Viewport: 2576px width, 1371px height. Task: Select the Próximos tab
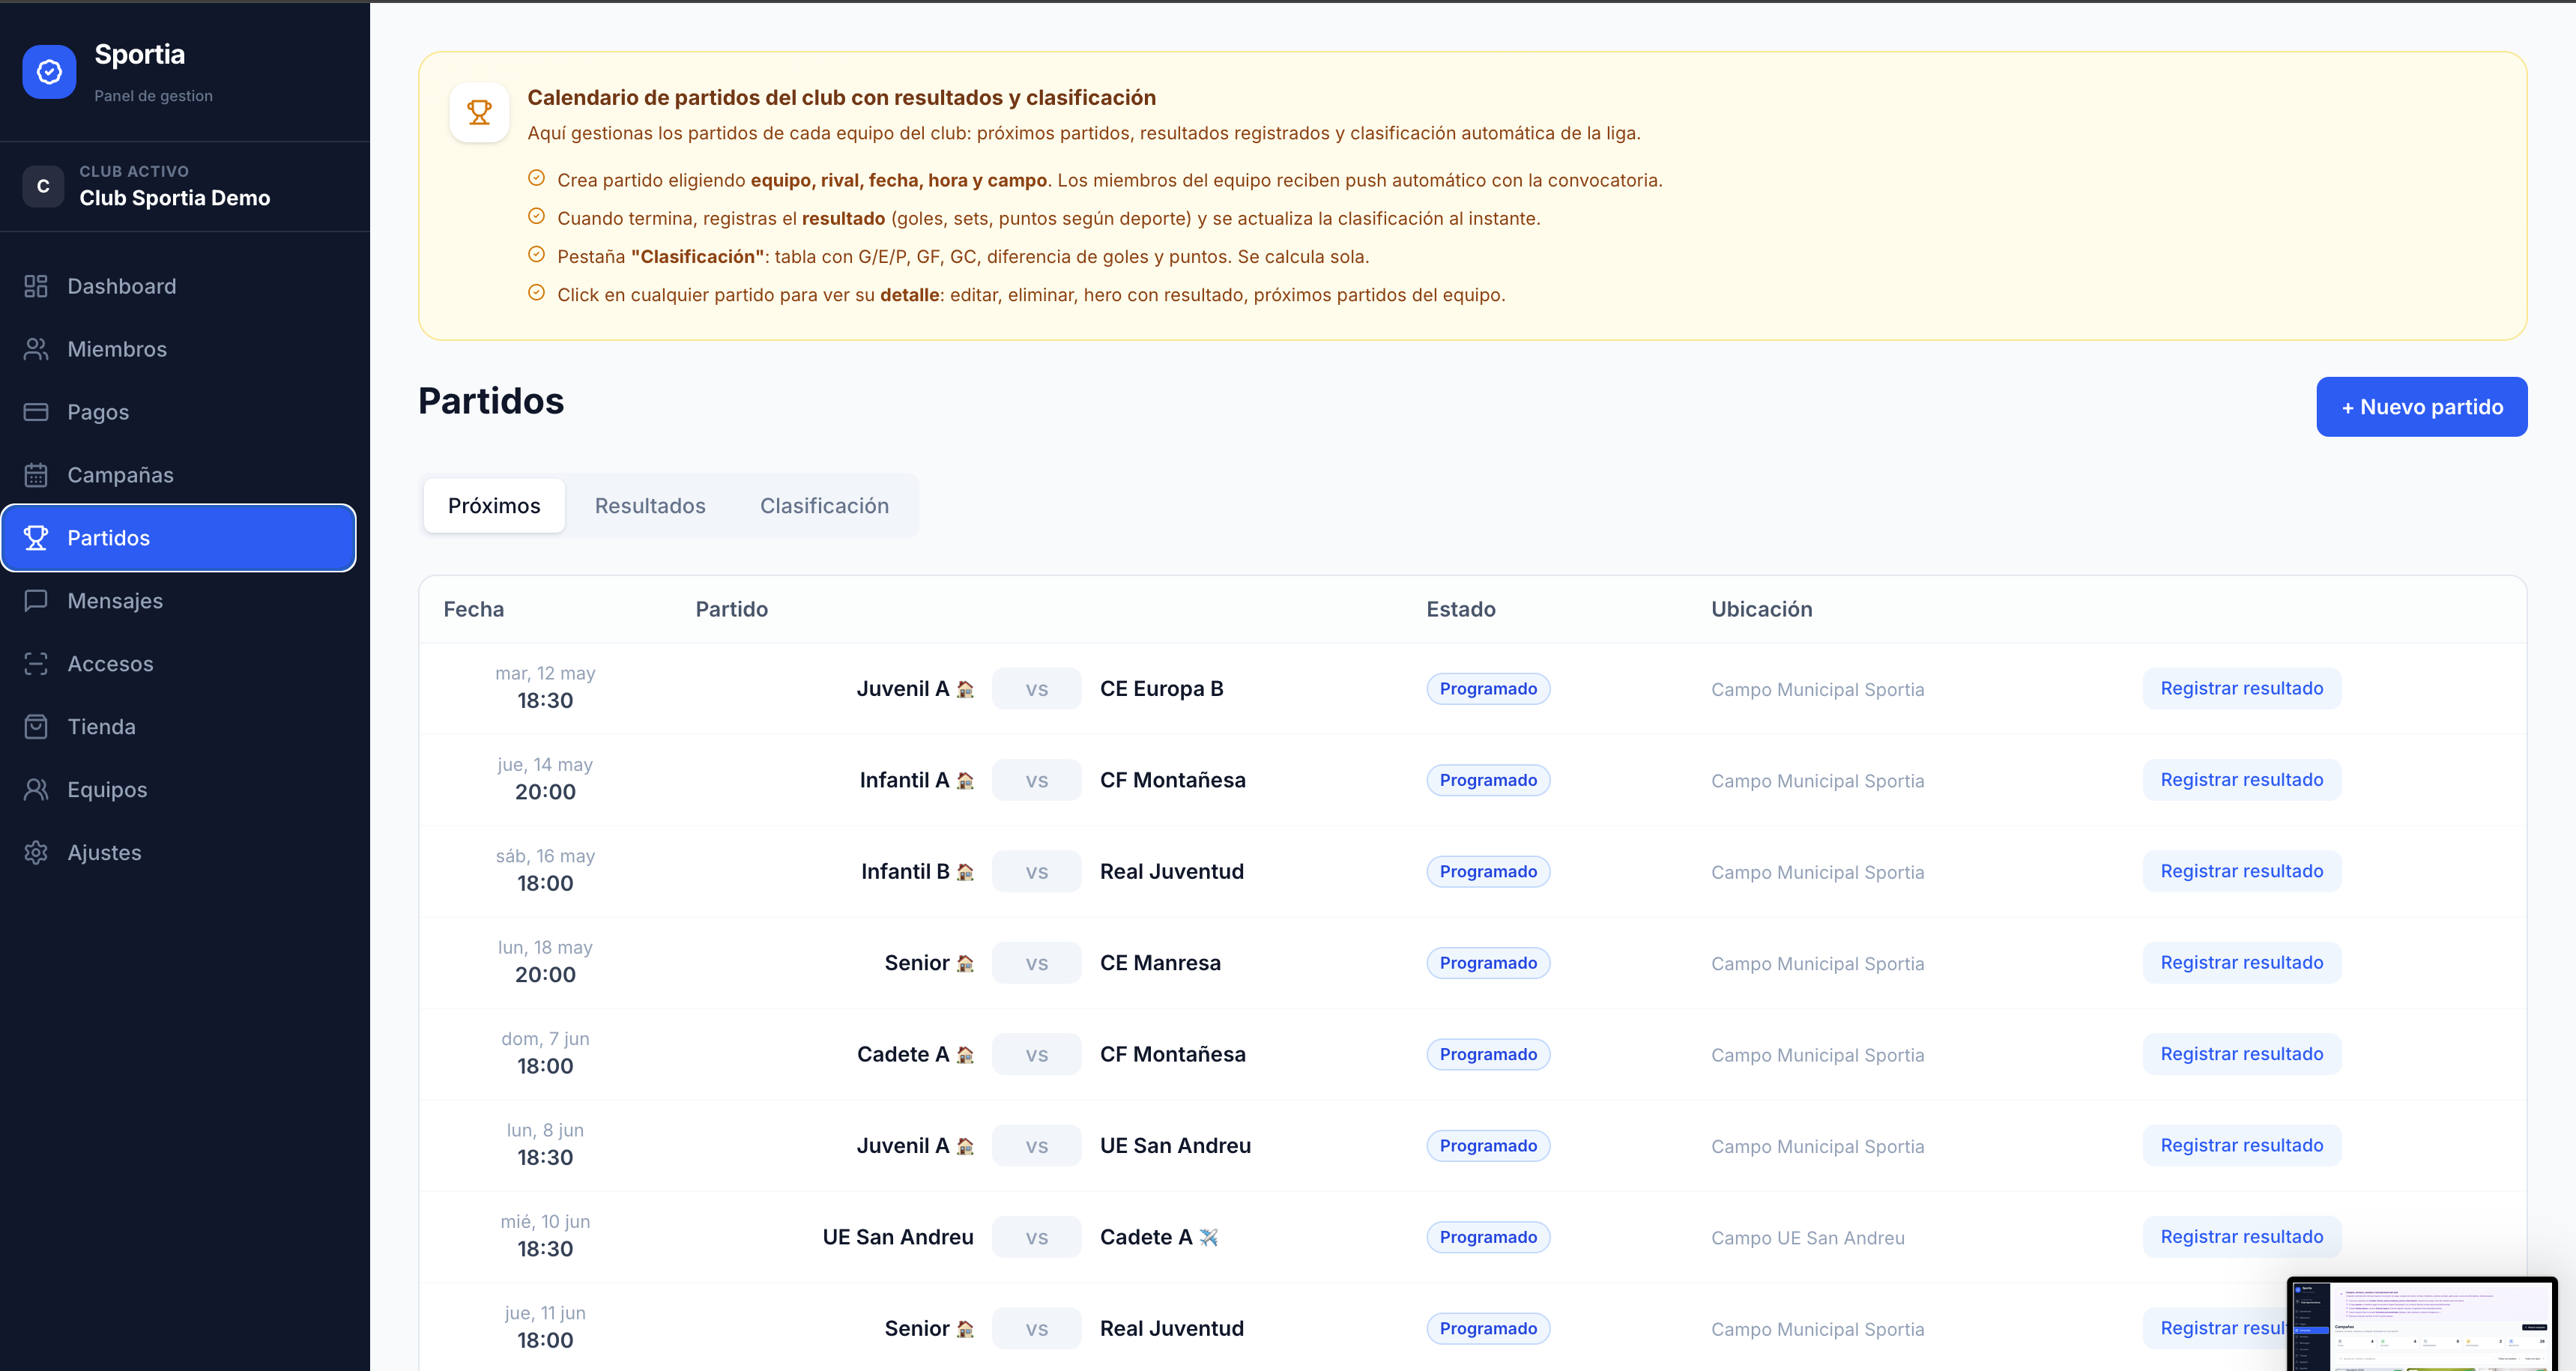494,506
